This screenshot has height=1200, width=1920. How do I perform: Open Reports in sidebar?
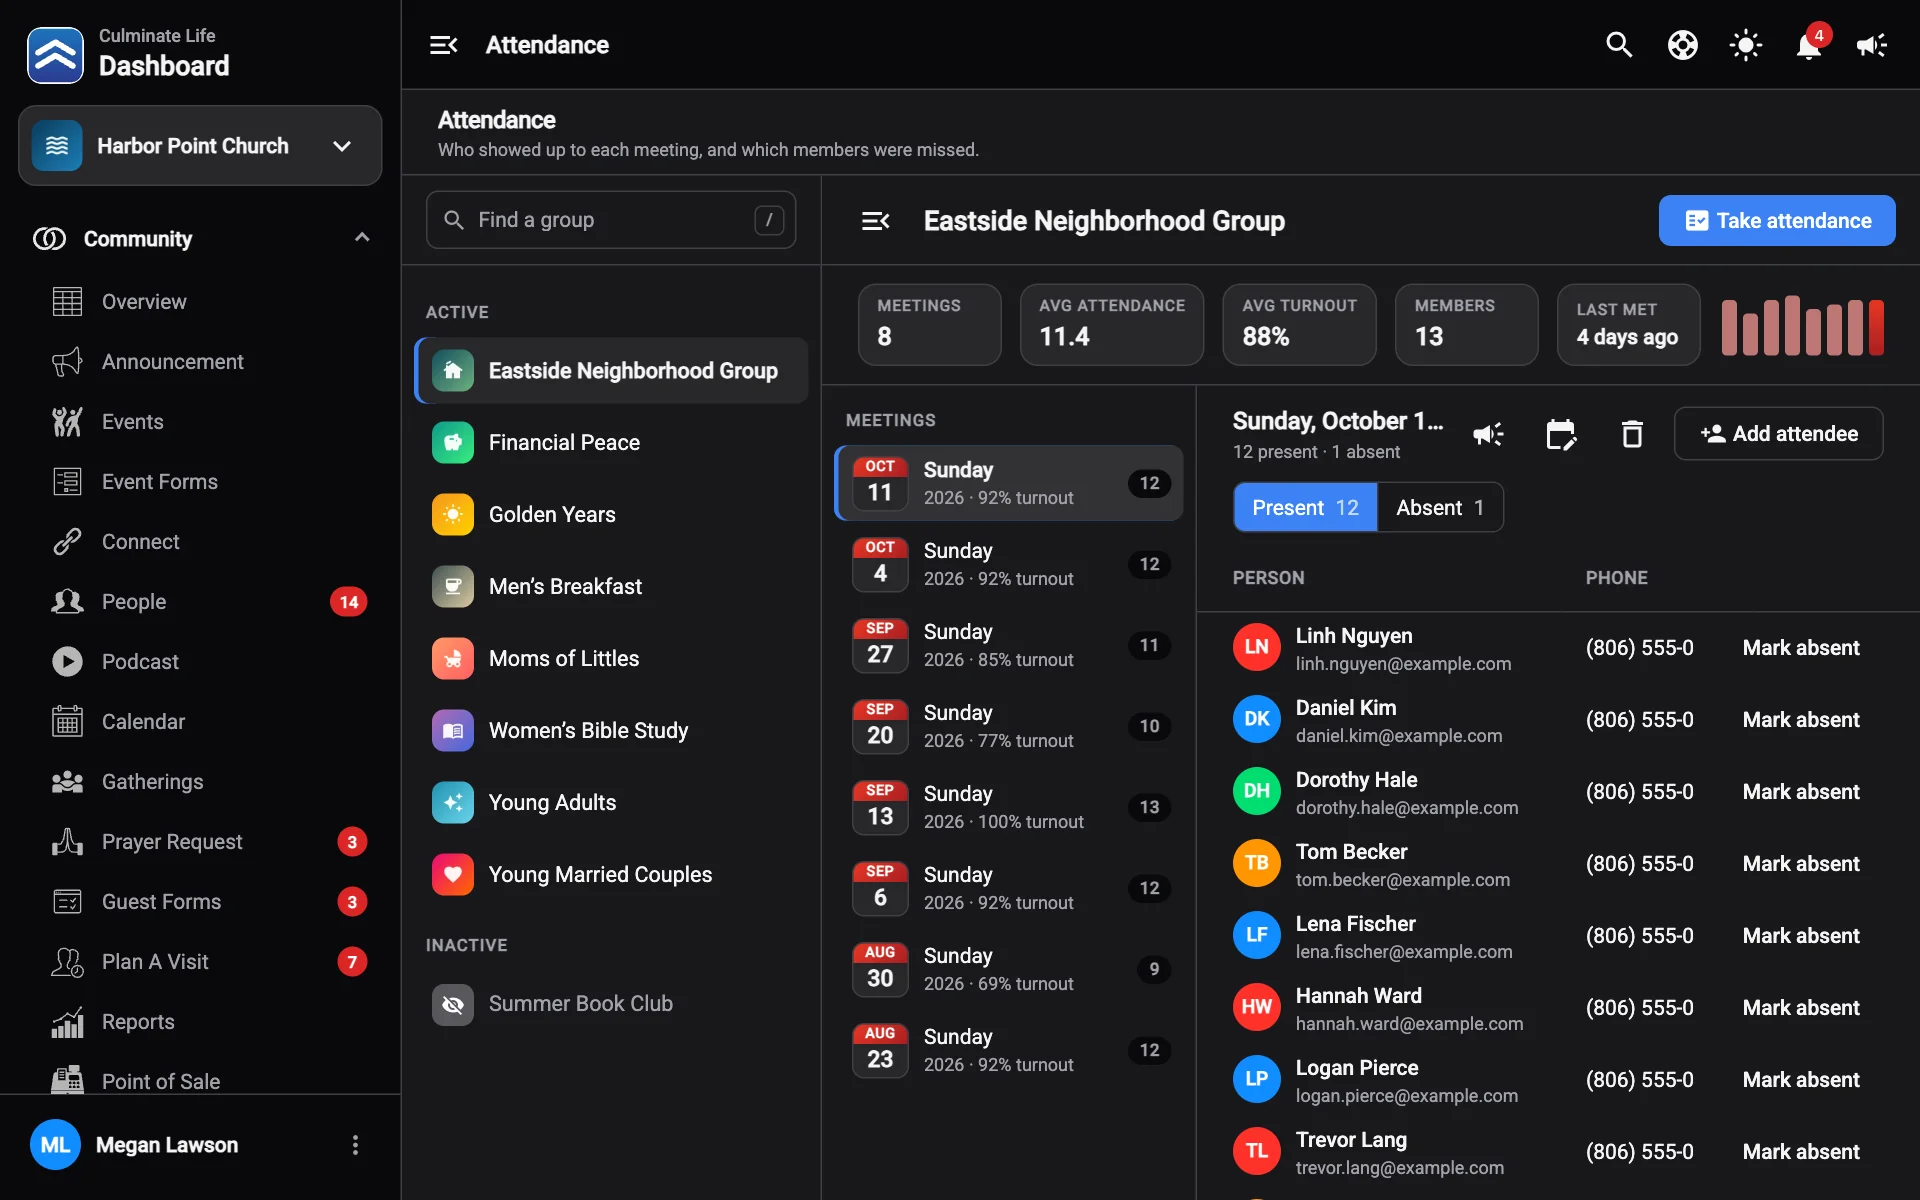point(200,1022)
